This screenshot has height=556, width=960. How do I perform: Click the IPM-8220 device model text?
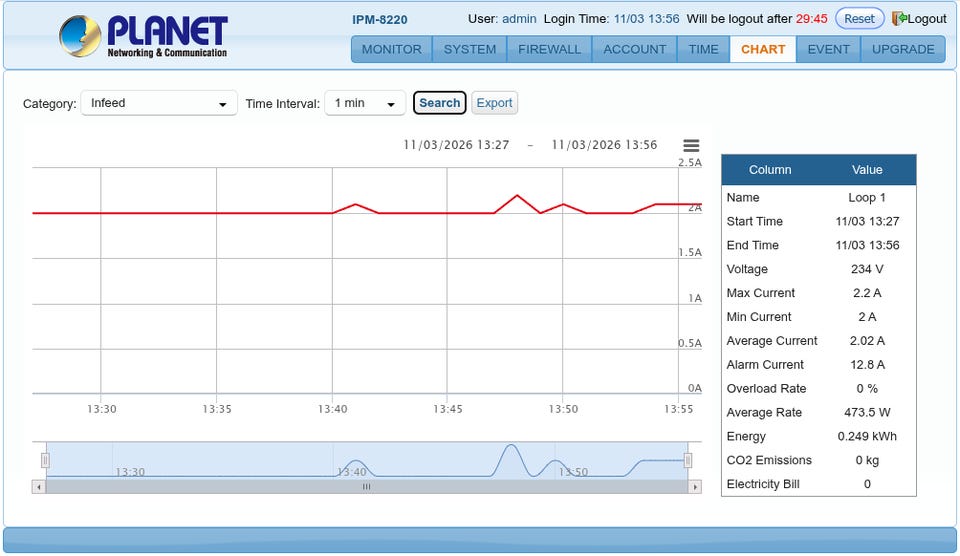coord(380,20)
